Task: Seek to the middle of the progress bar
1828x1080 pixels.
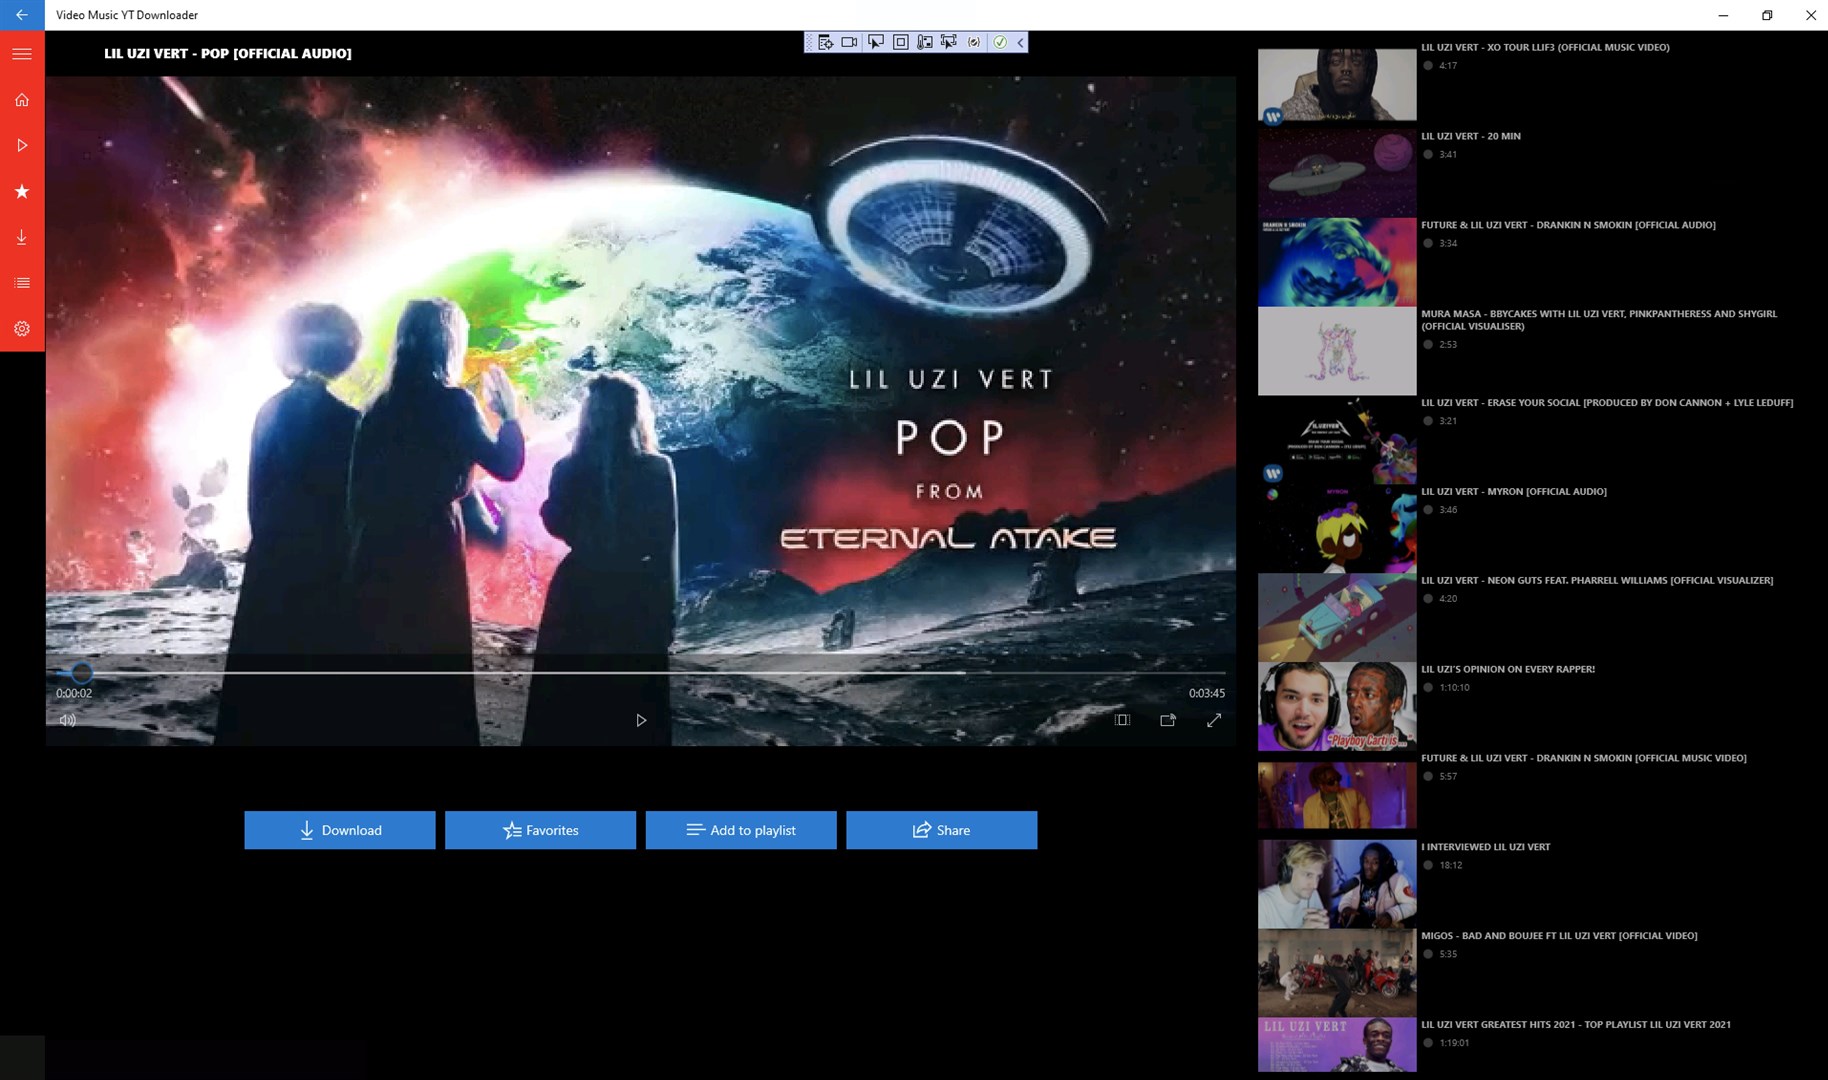Action: [x=641, y=673]
